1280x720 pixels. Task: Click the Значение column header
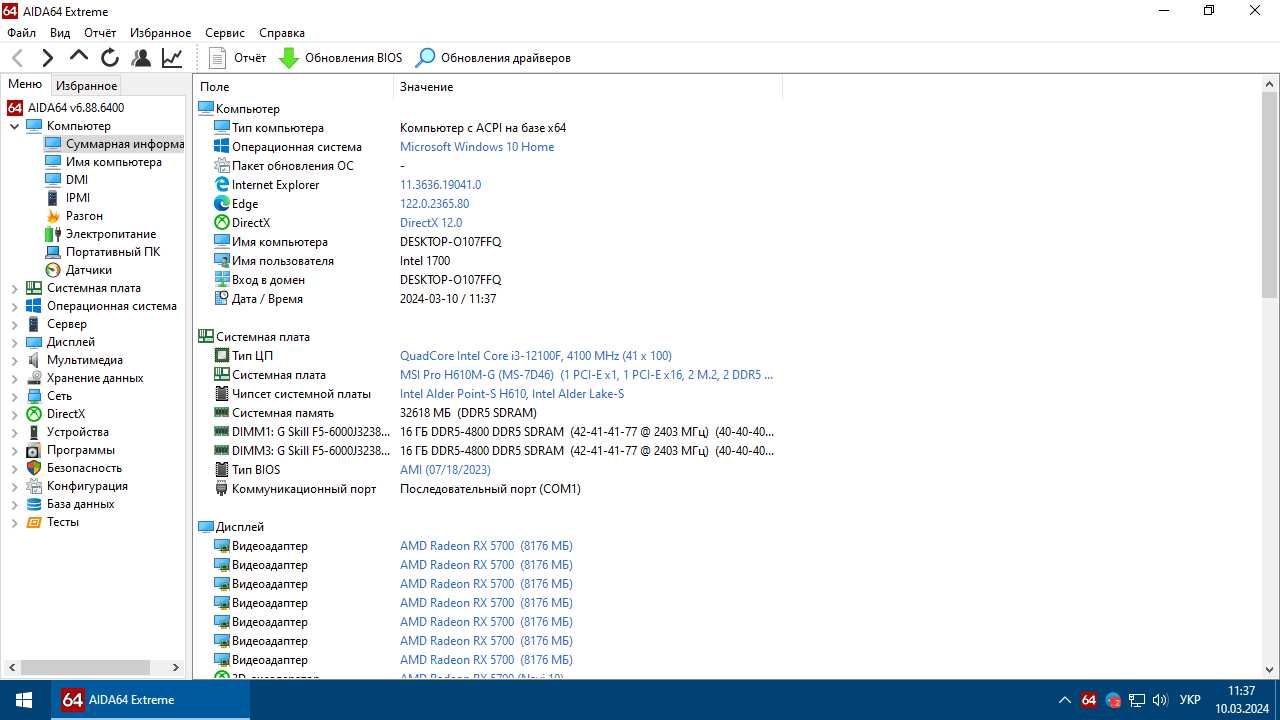click(588, 87)
